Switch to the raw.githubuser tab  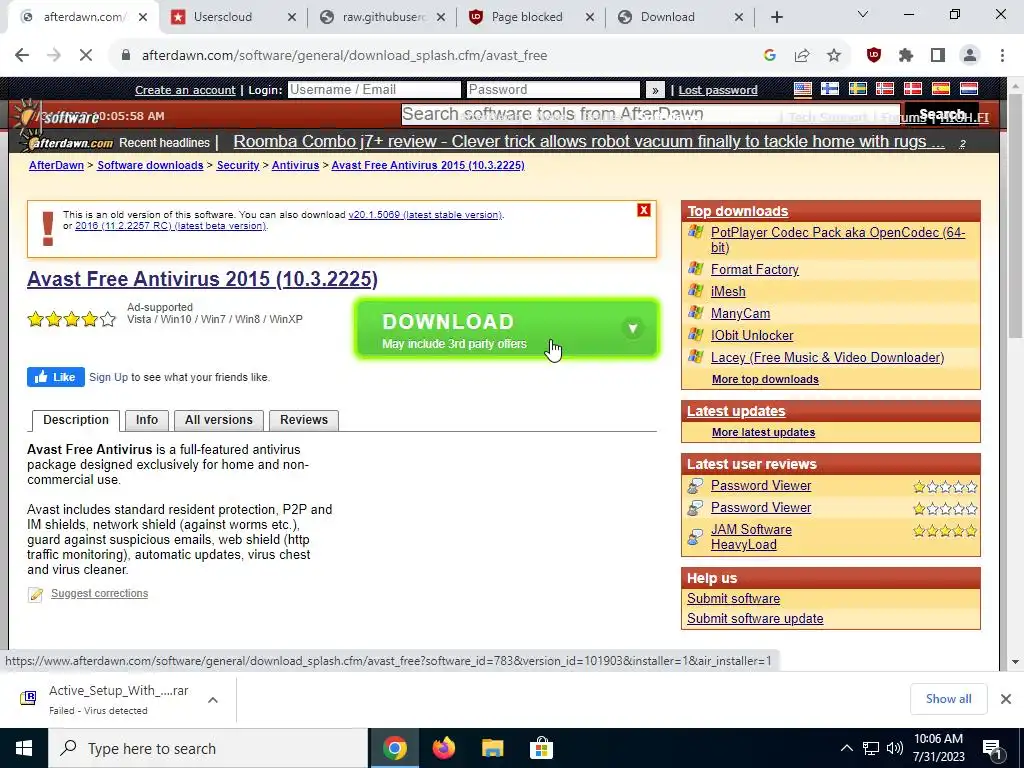point(383,17)
